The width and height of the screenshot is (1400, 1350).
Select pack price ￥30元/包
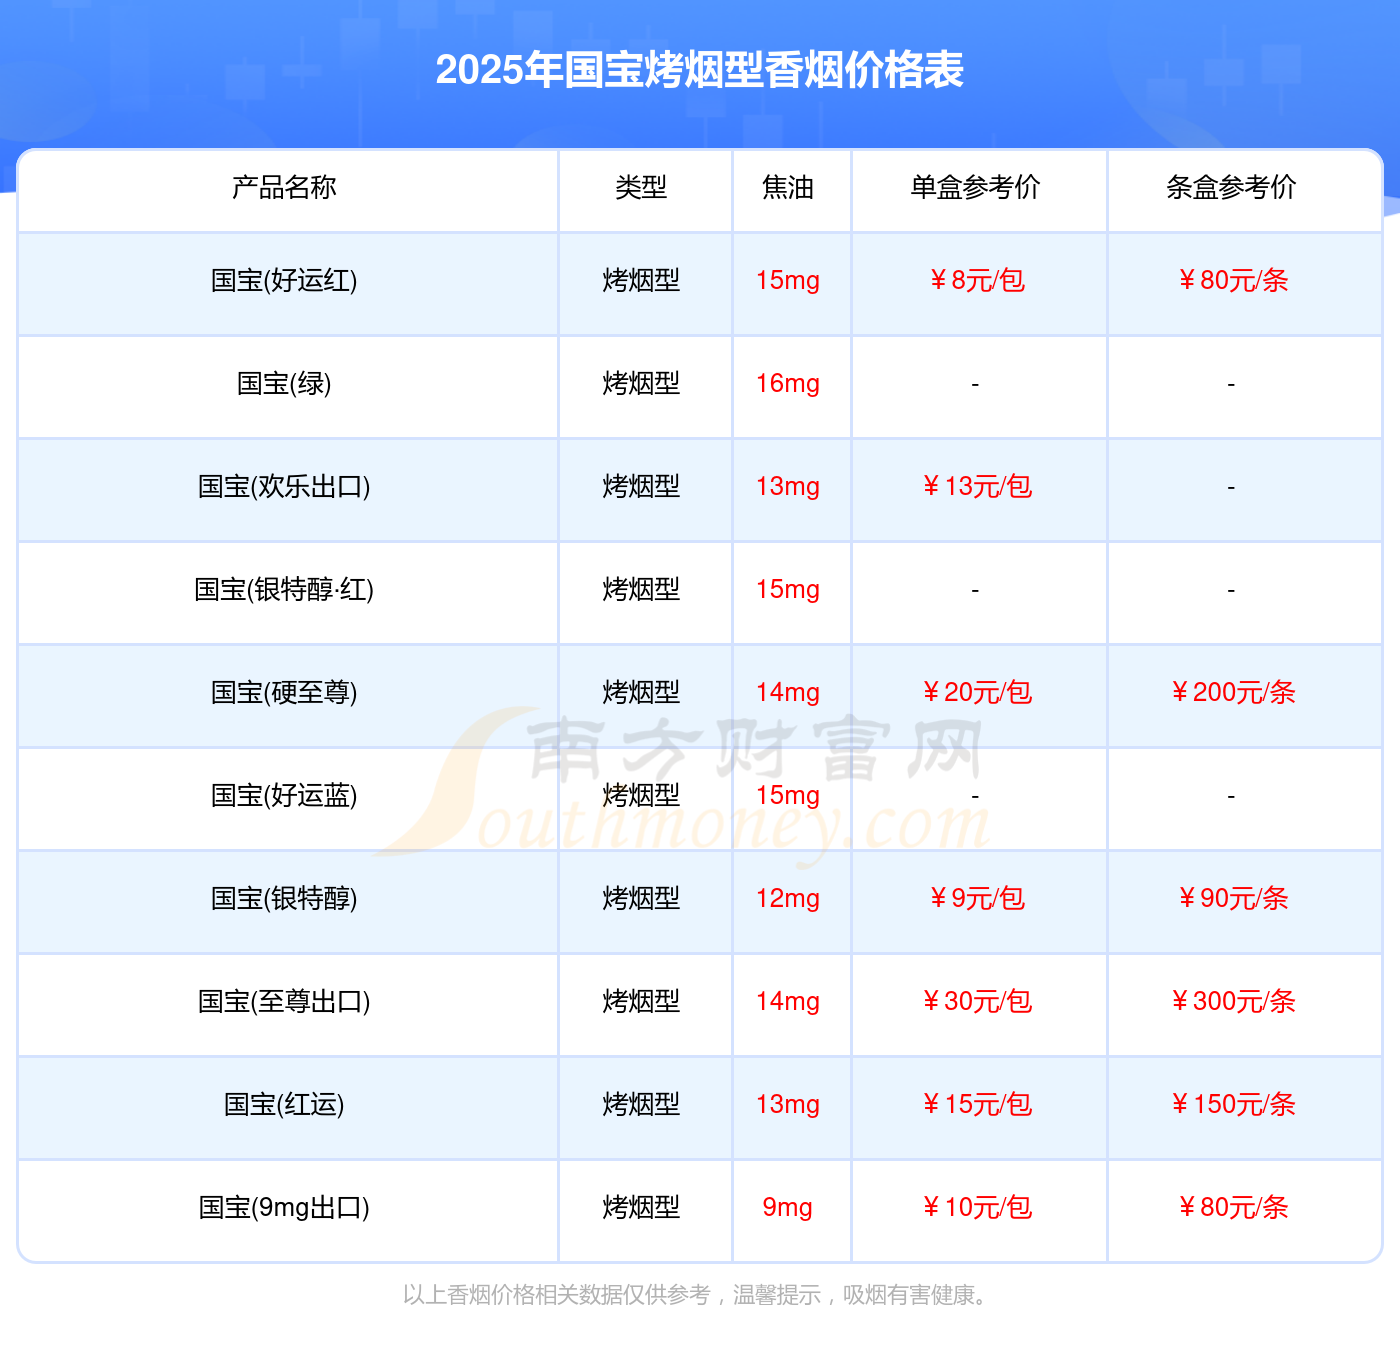(x=976, y=1002)
